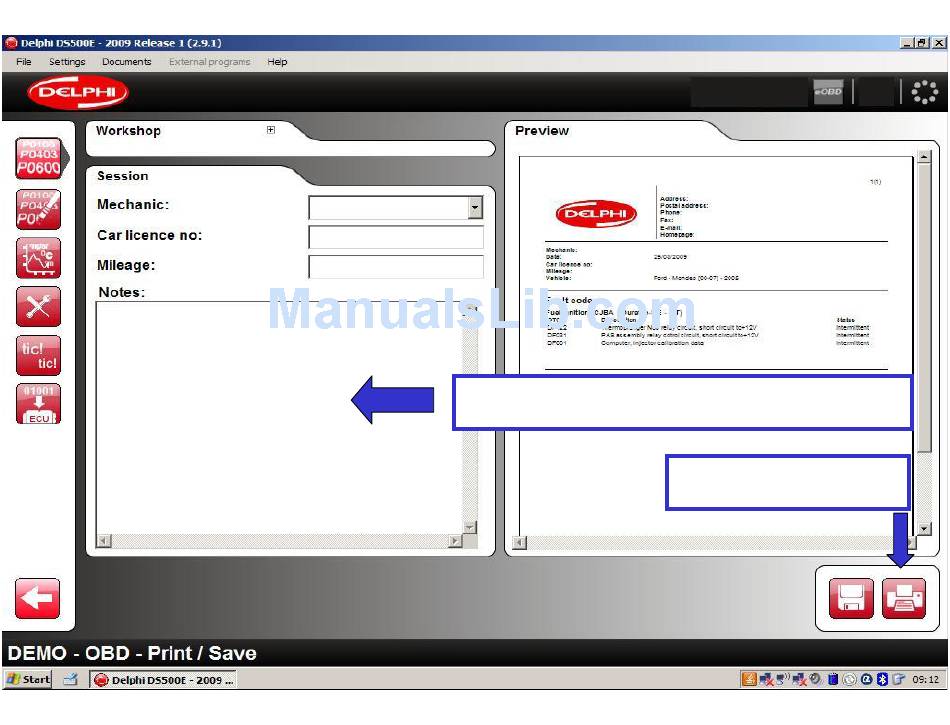Click Notes horizontal scrollbar left arrow
Image resolution: width=950 pixels, height=725 pixels.
(104, 540)
